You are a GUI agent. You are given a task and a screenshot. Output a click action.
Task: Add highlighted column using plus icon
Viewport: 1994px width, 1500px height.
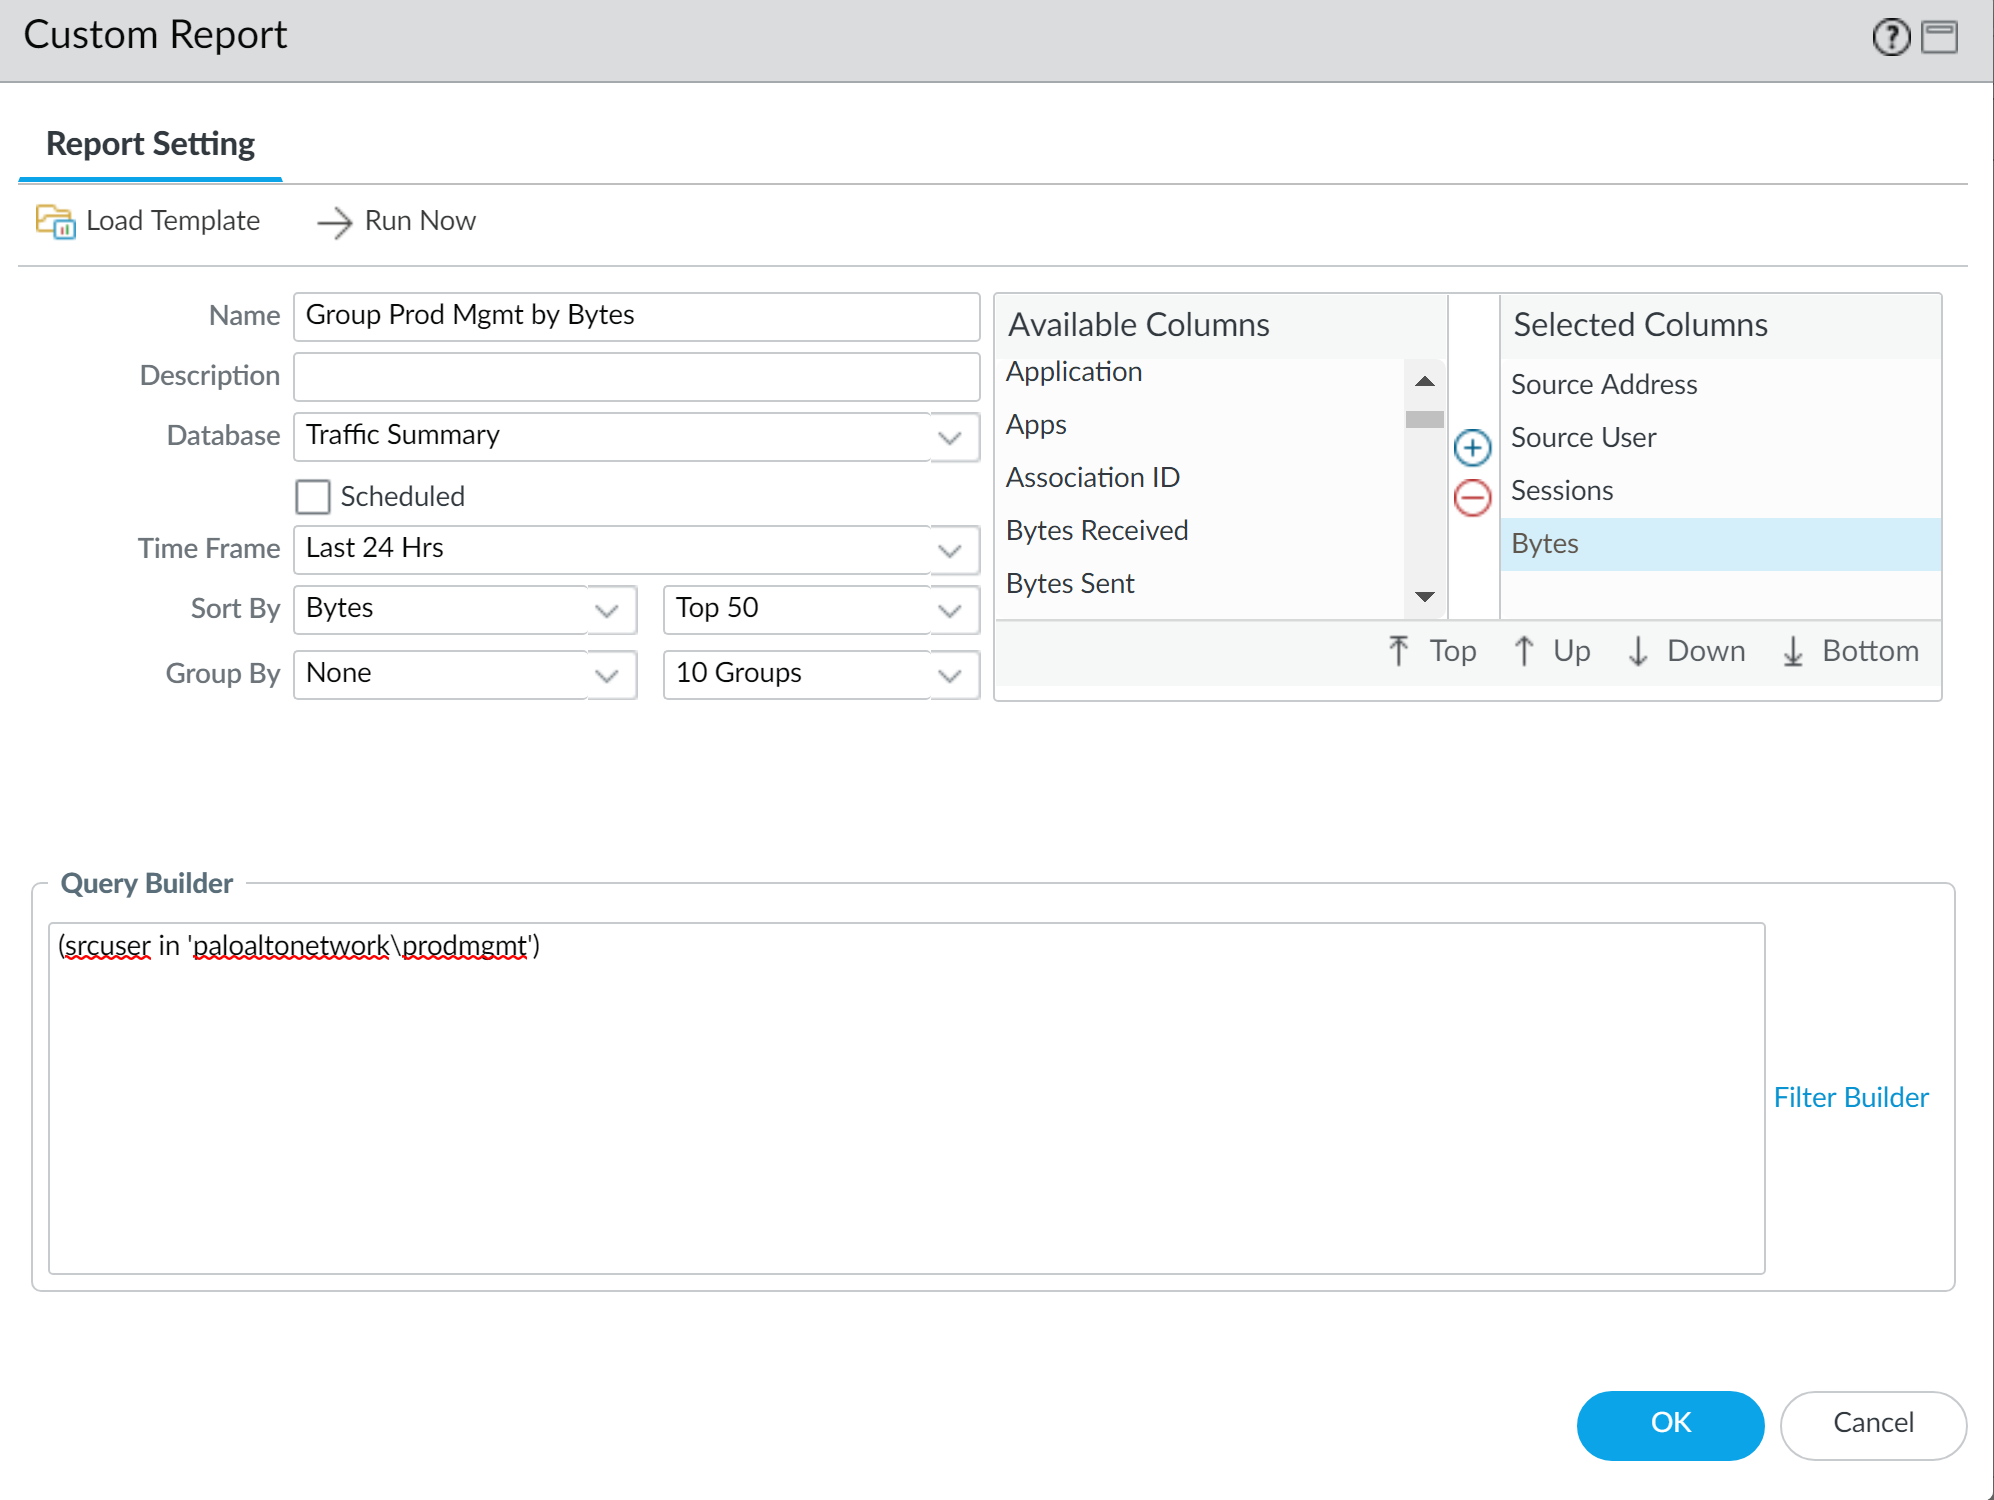pos(1472,448)
